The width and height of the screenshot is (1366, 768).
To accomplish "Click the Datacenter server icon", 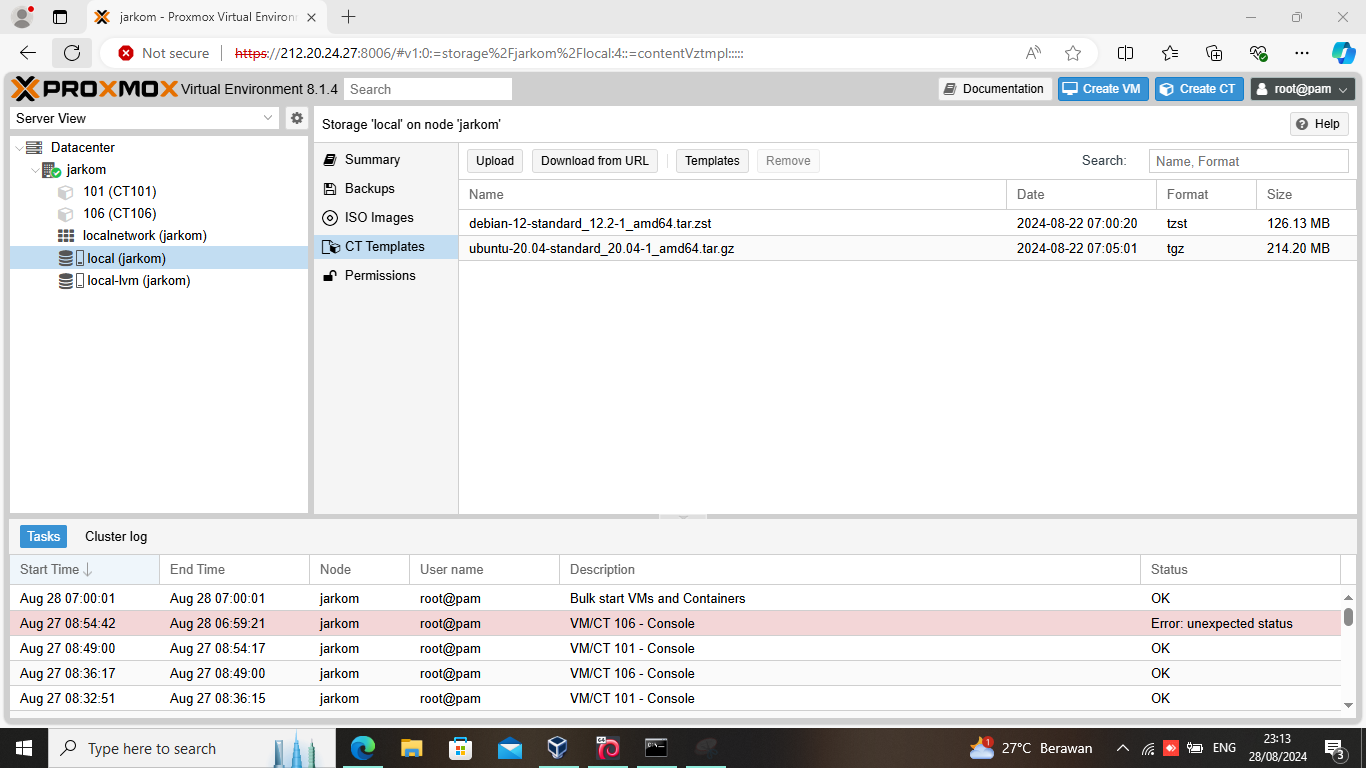I will point(35,147).
